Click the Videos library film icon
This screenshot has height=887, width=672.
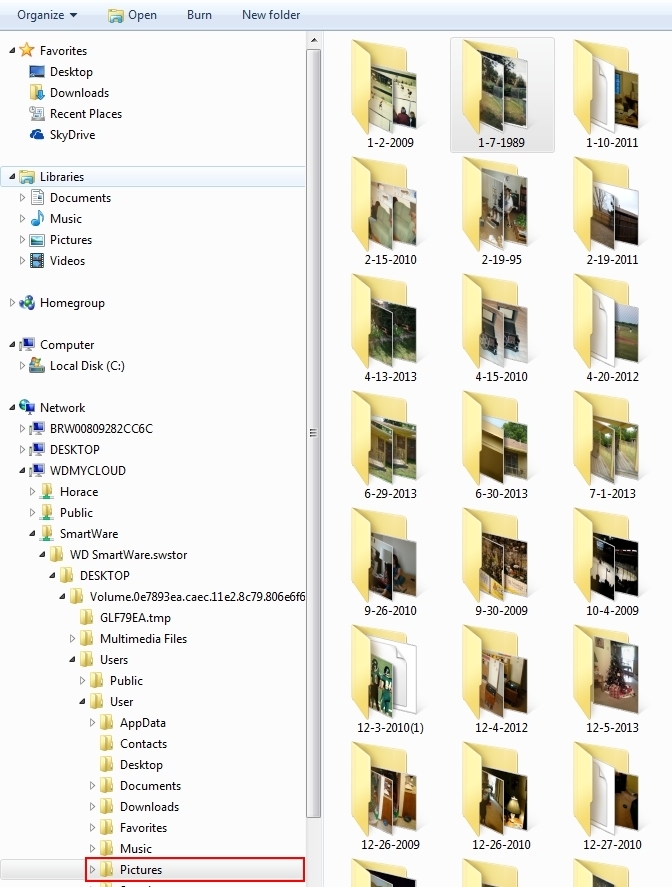coord(37,260)
